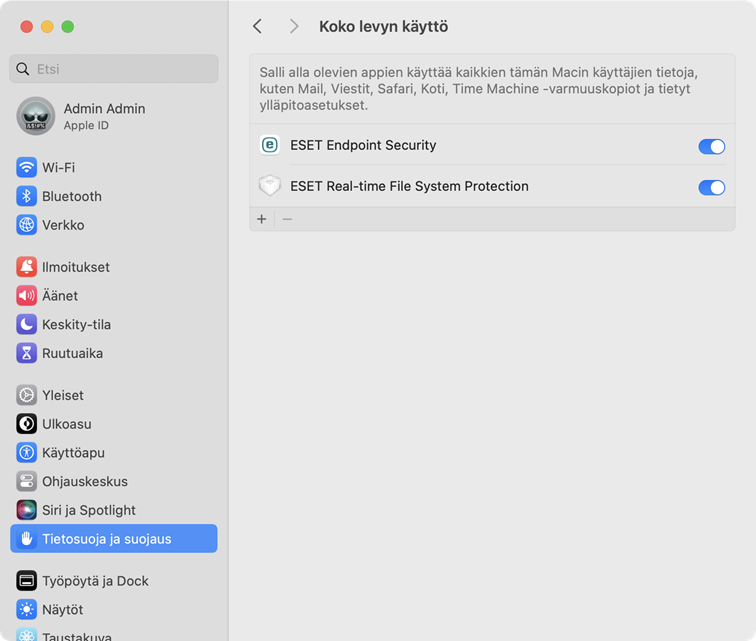756x641 pixels.
Task: Click the Koko levyn käyttö title
Action: (x=383, y=27)
